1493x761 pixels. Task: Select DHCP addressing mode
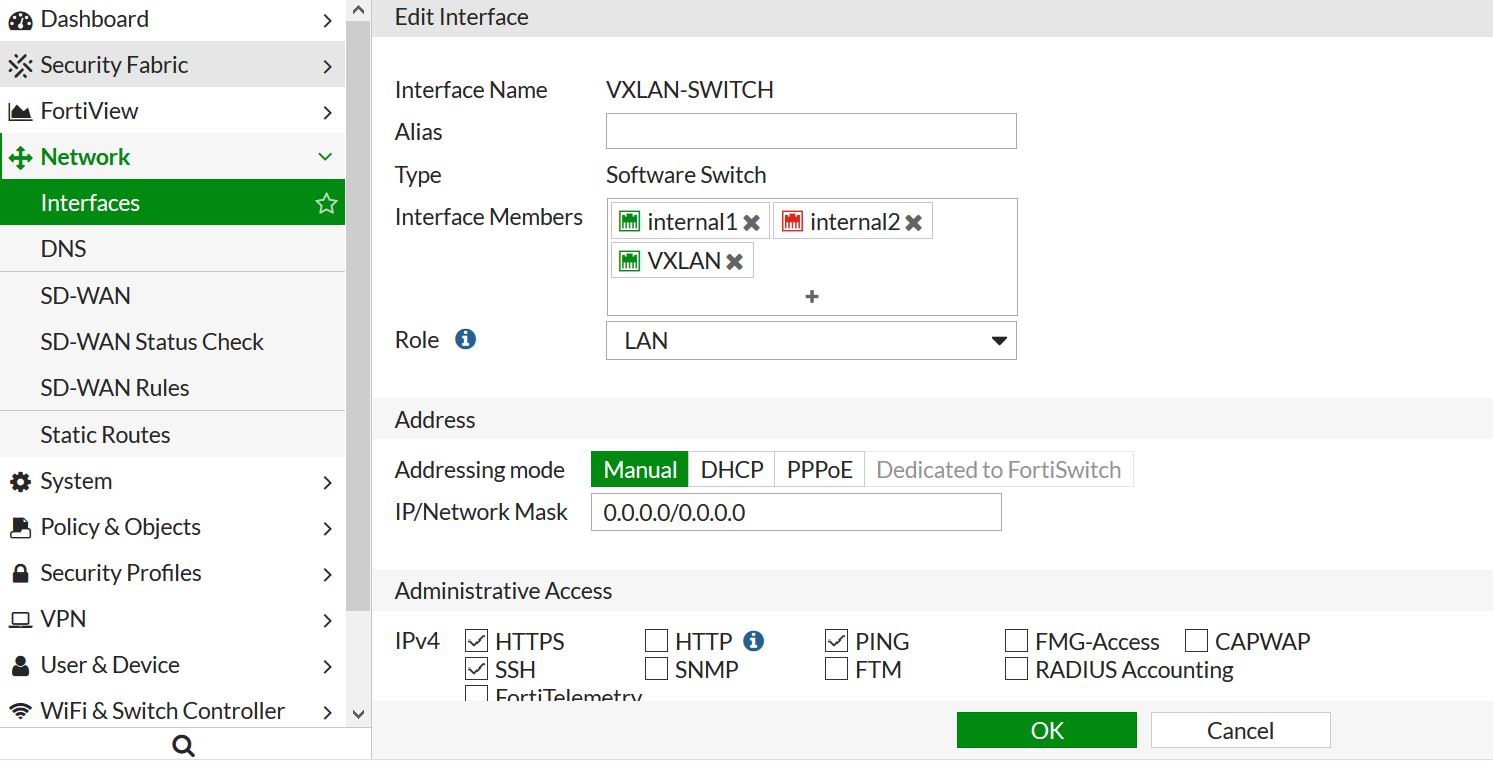tap(732, 469)
